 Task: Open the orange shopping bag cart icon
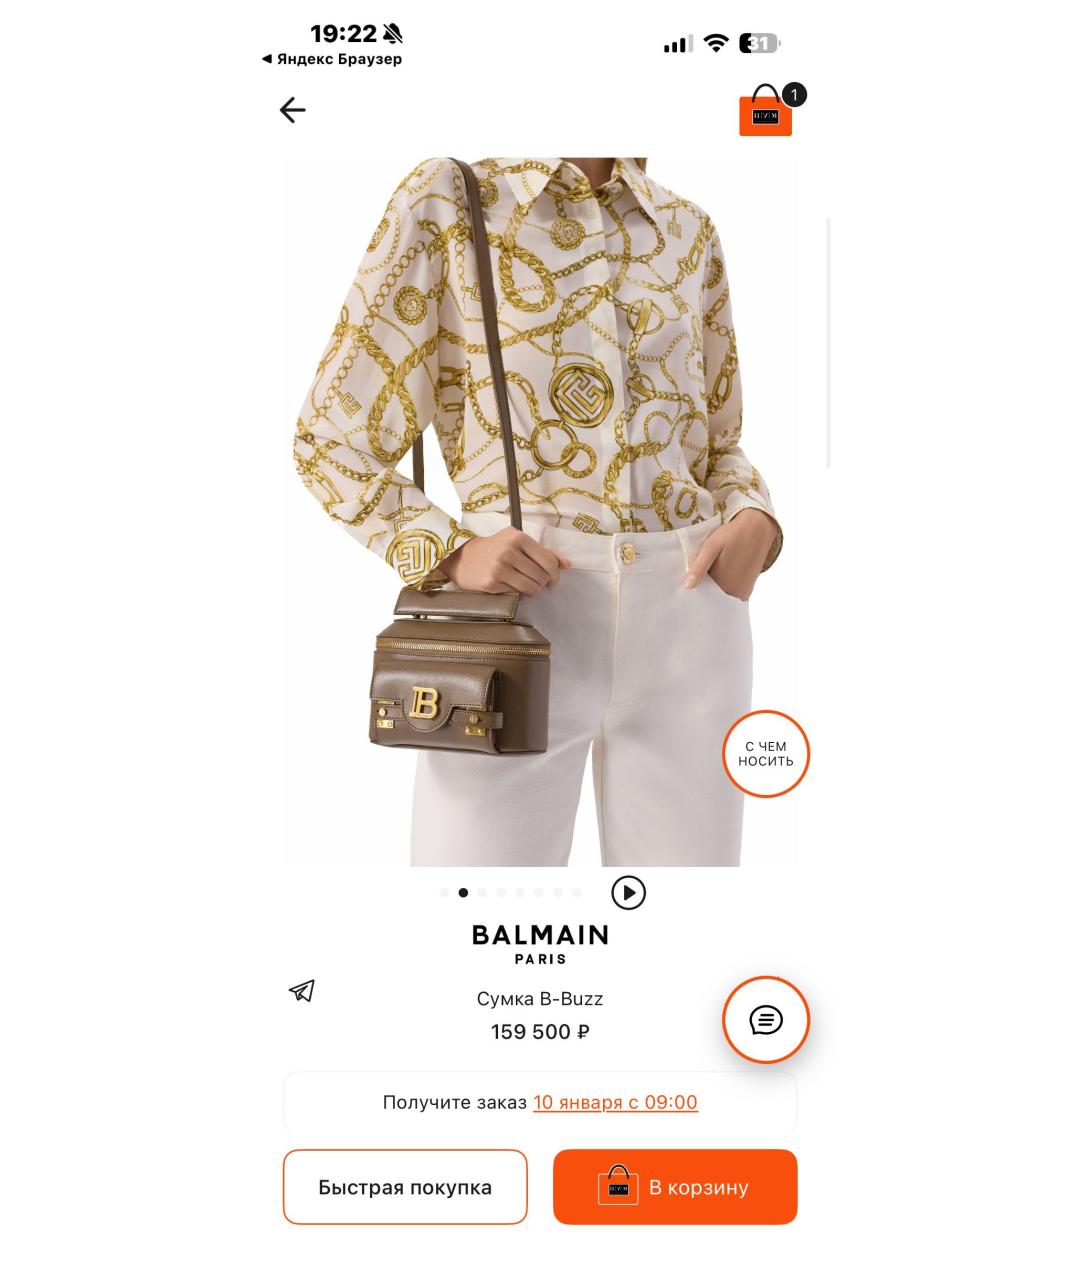[x=765, y=111]
